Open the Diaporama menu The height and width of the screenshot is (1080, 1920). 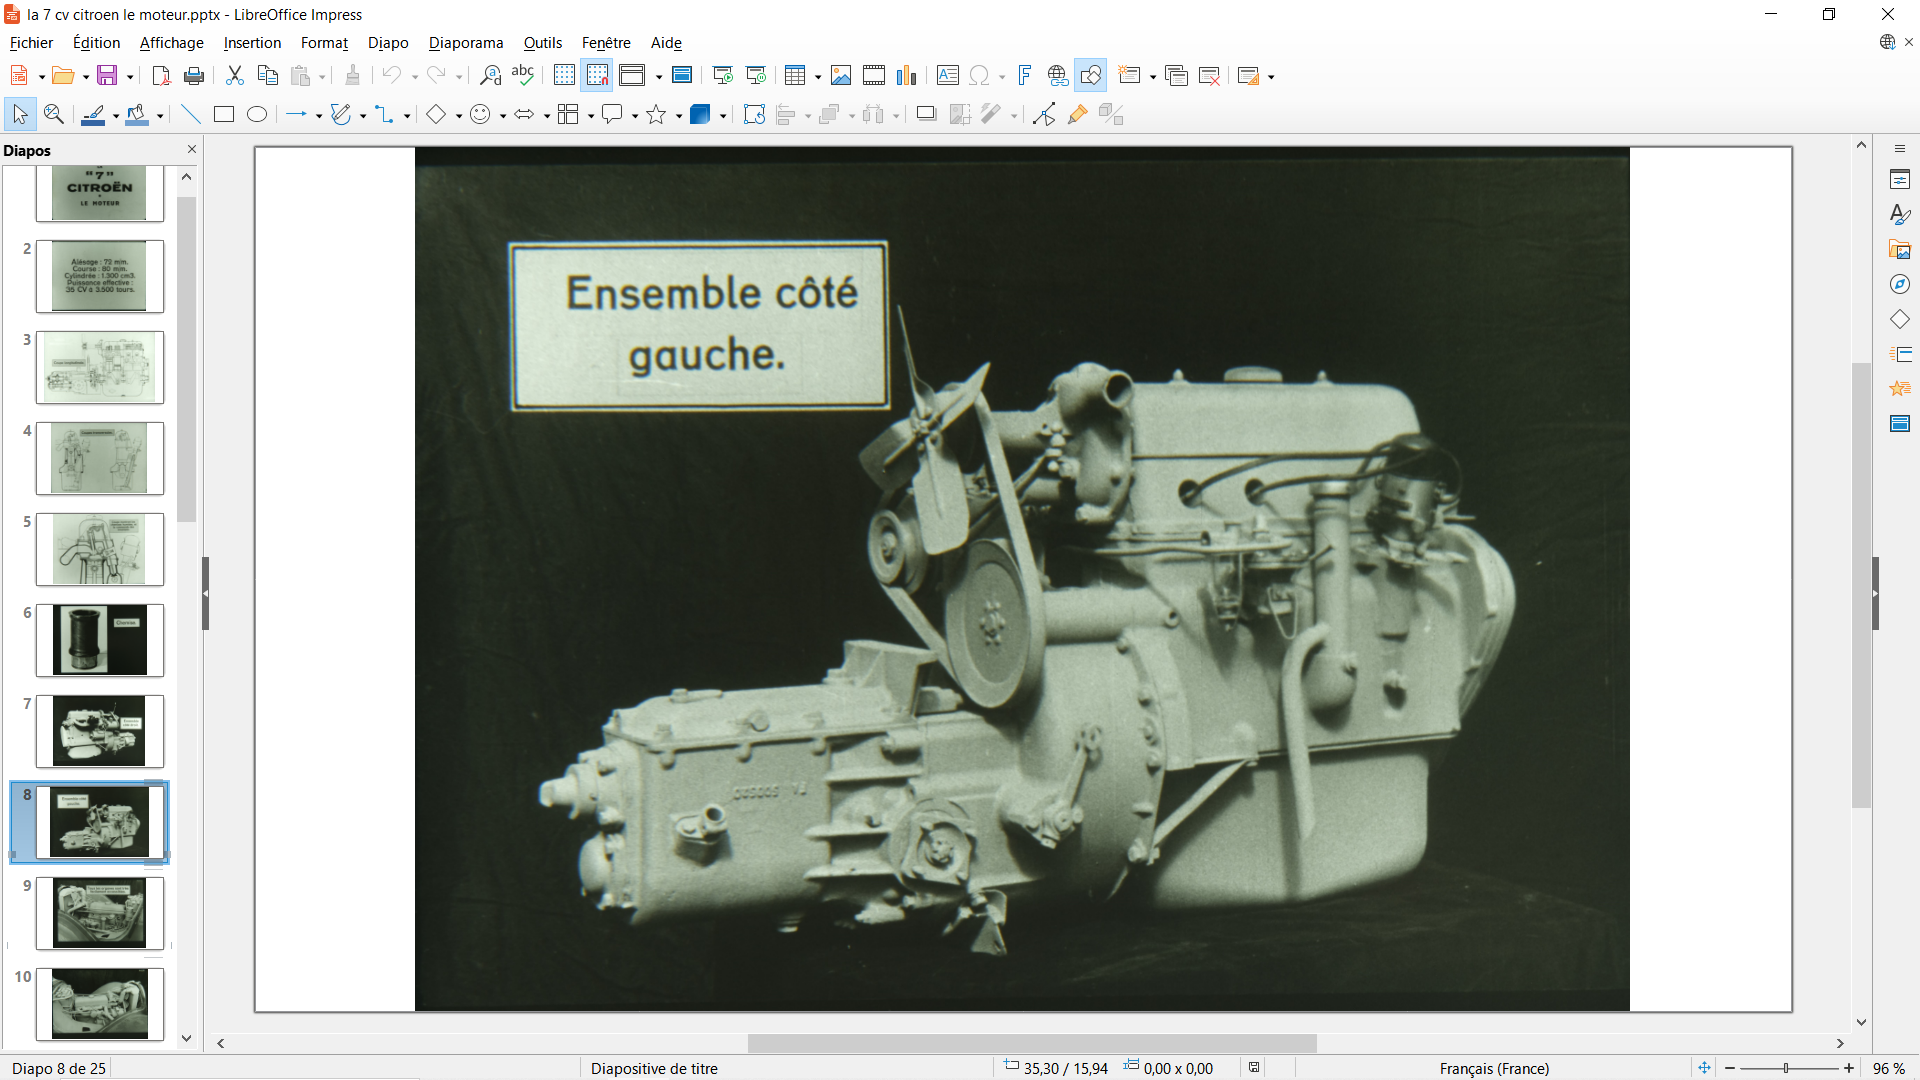pyautogui.click(x=465, y=43)
